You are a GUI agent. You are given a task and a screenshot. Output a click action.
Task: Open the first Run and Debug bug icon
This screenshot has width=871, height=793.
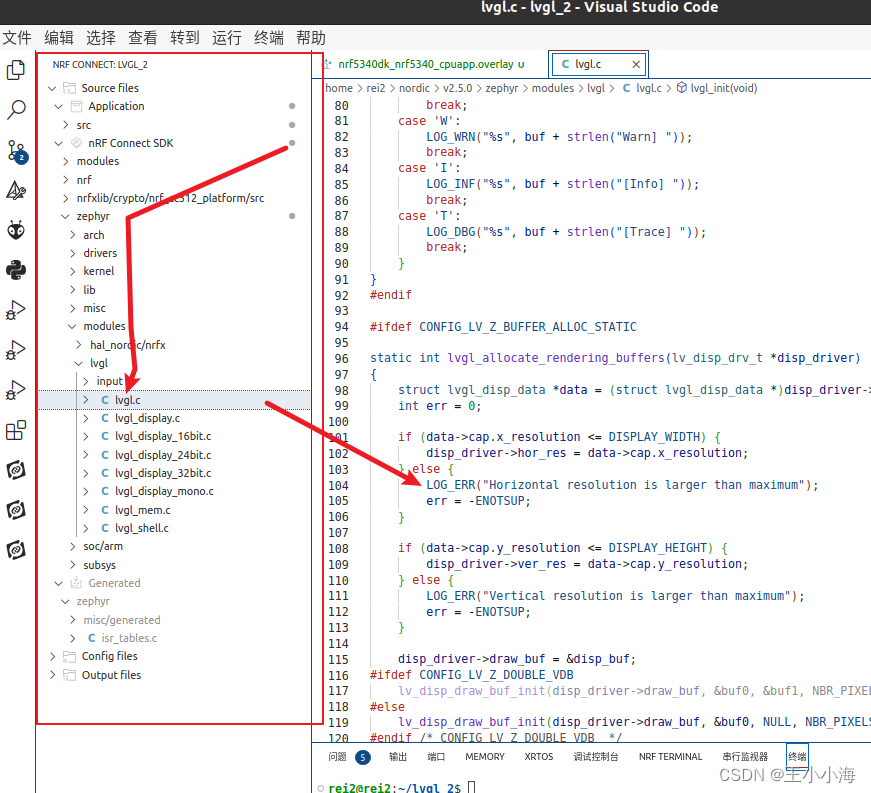point(16,310)
